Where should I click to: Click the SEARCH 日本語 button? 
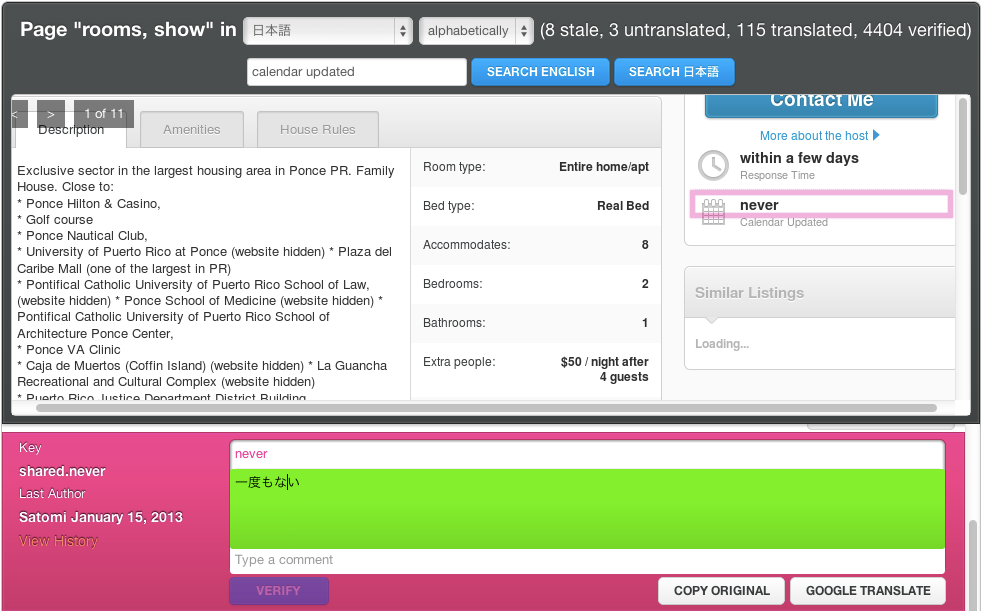coord(674,72)
